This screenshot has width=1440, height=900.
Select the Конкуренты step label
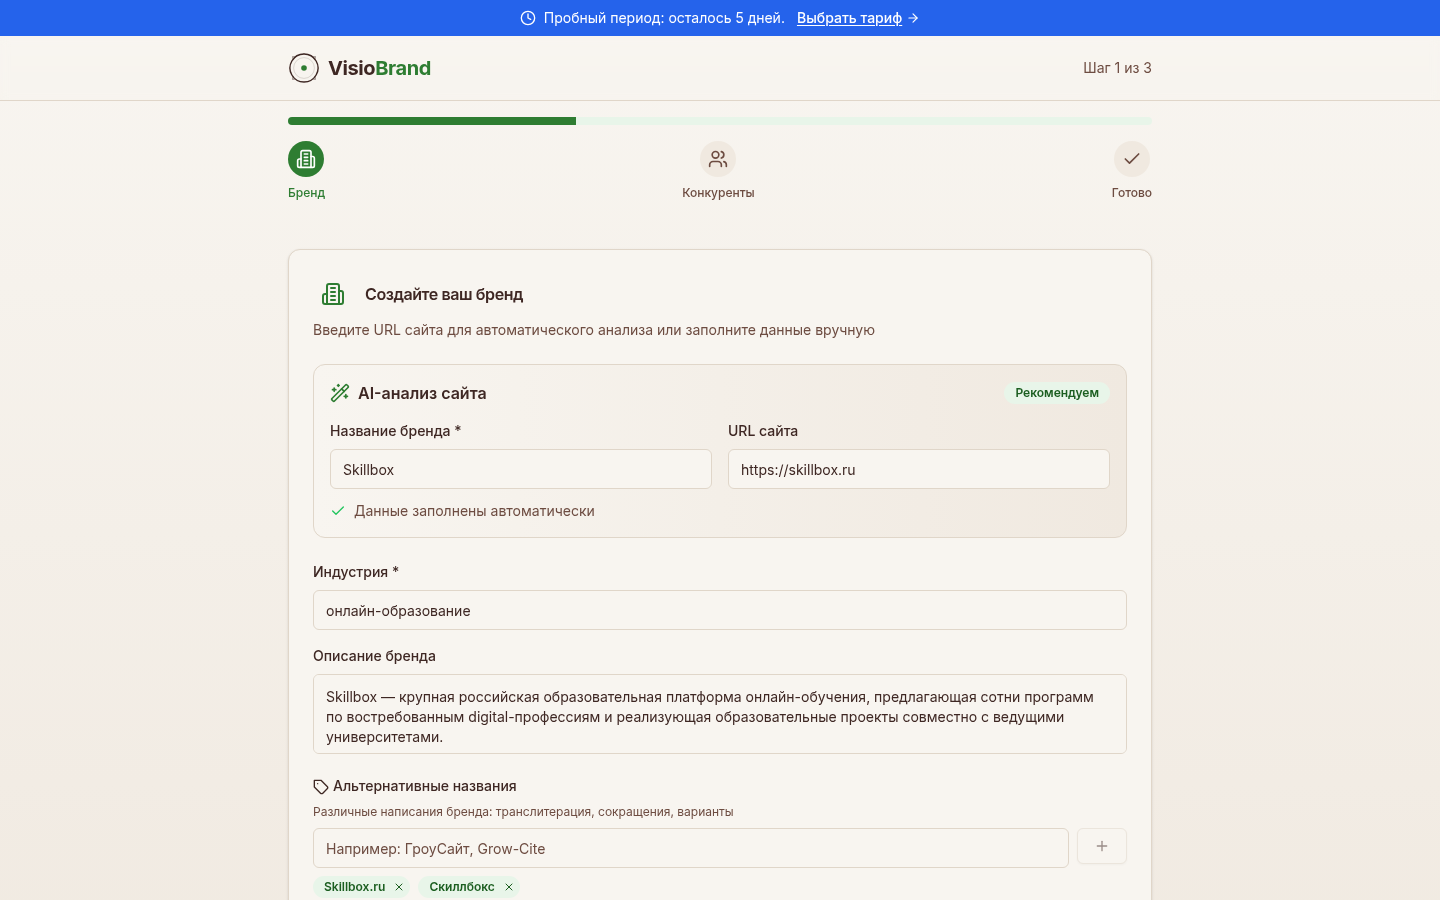click(x=718, y=192)
